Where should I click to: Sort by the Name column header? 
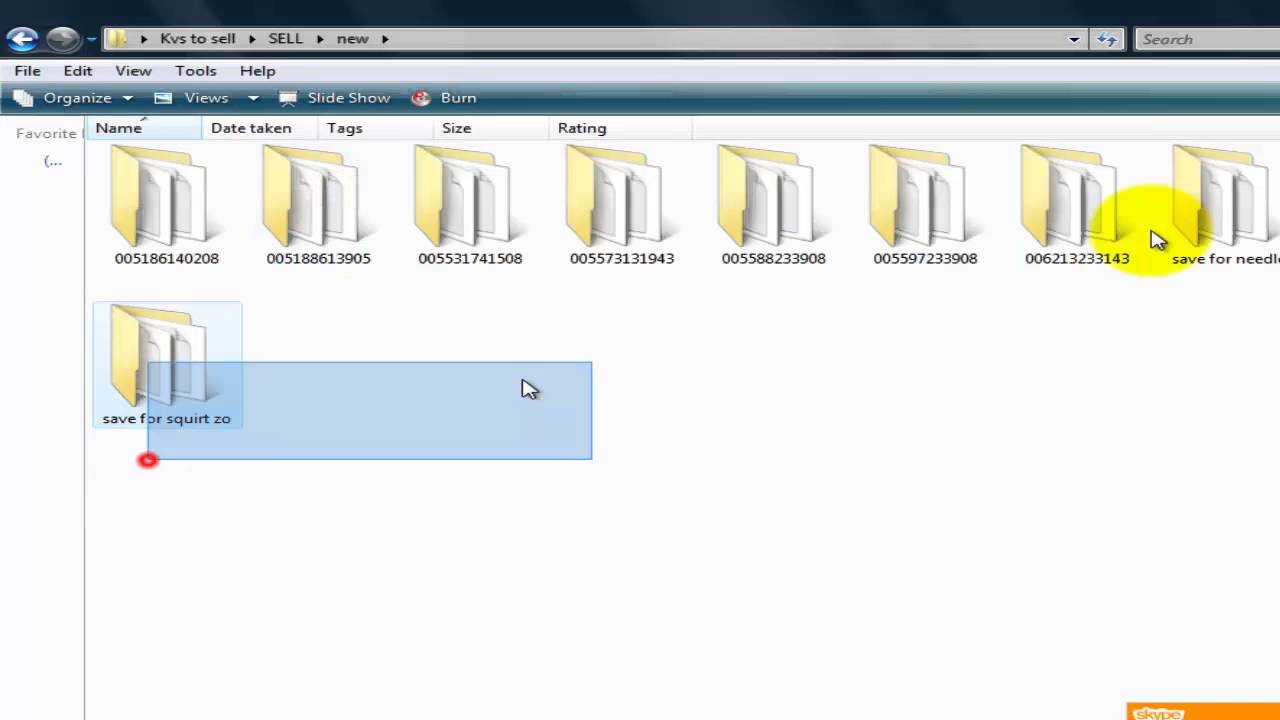click(145, 128)
